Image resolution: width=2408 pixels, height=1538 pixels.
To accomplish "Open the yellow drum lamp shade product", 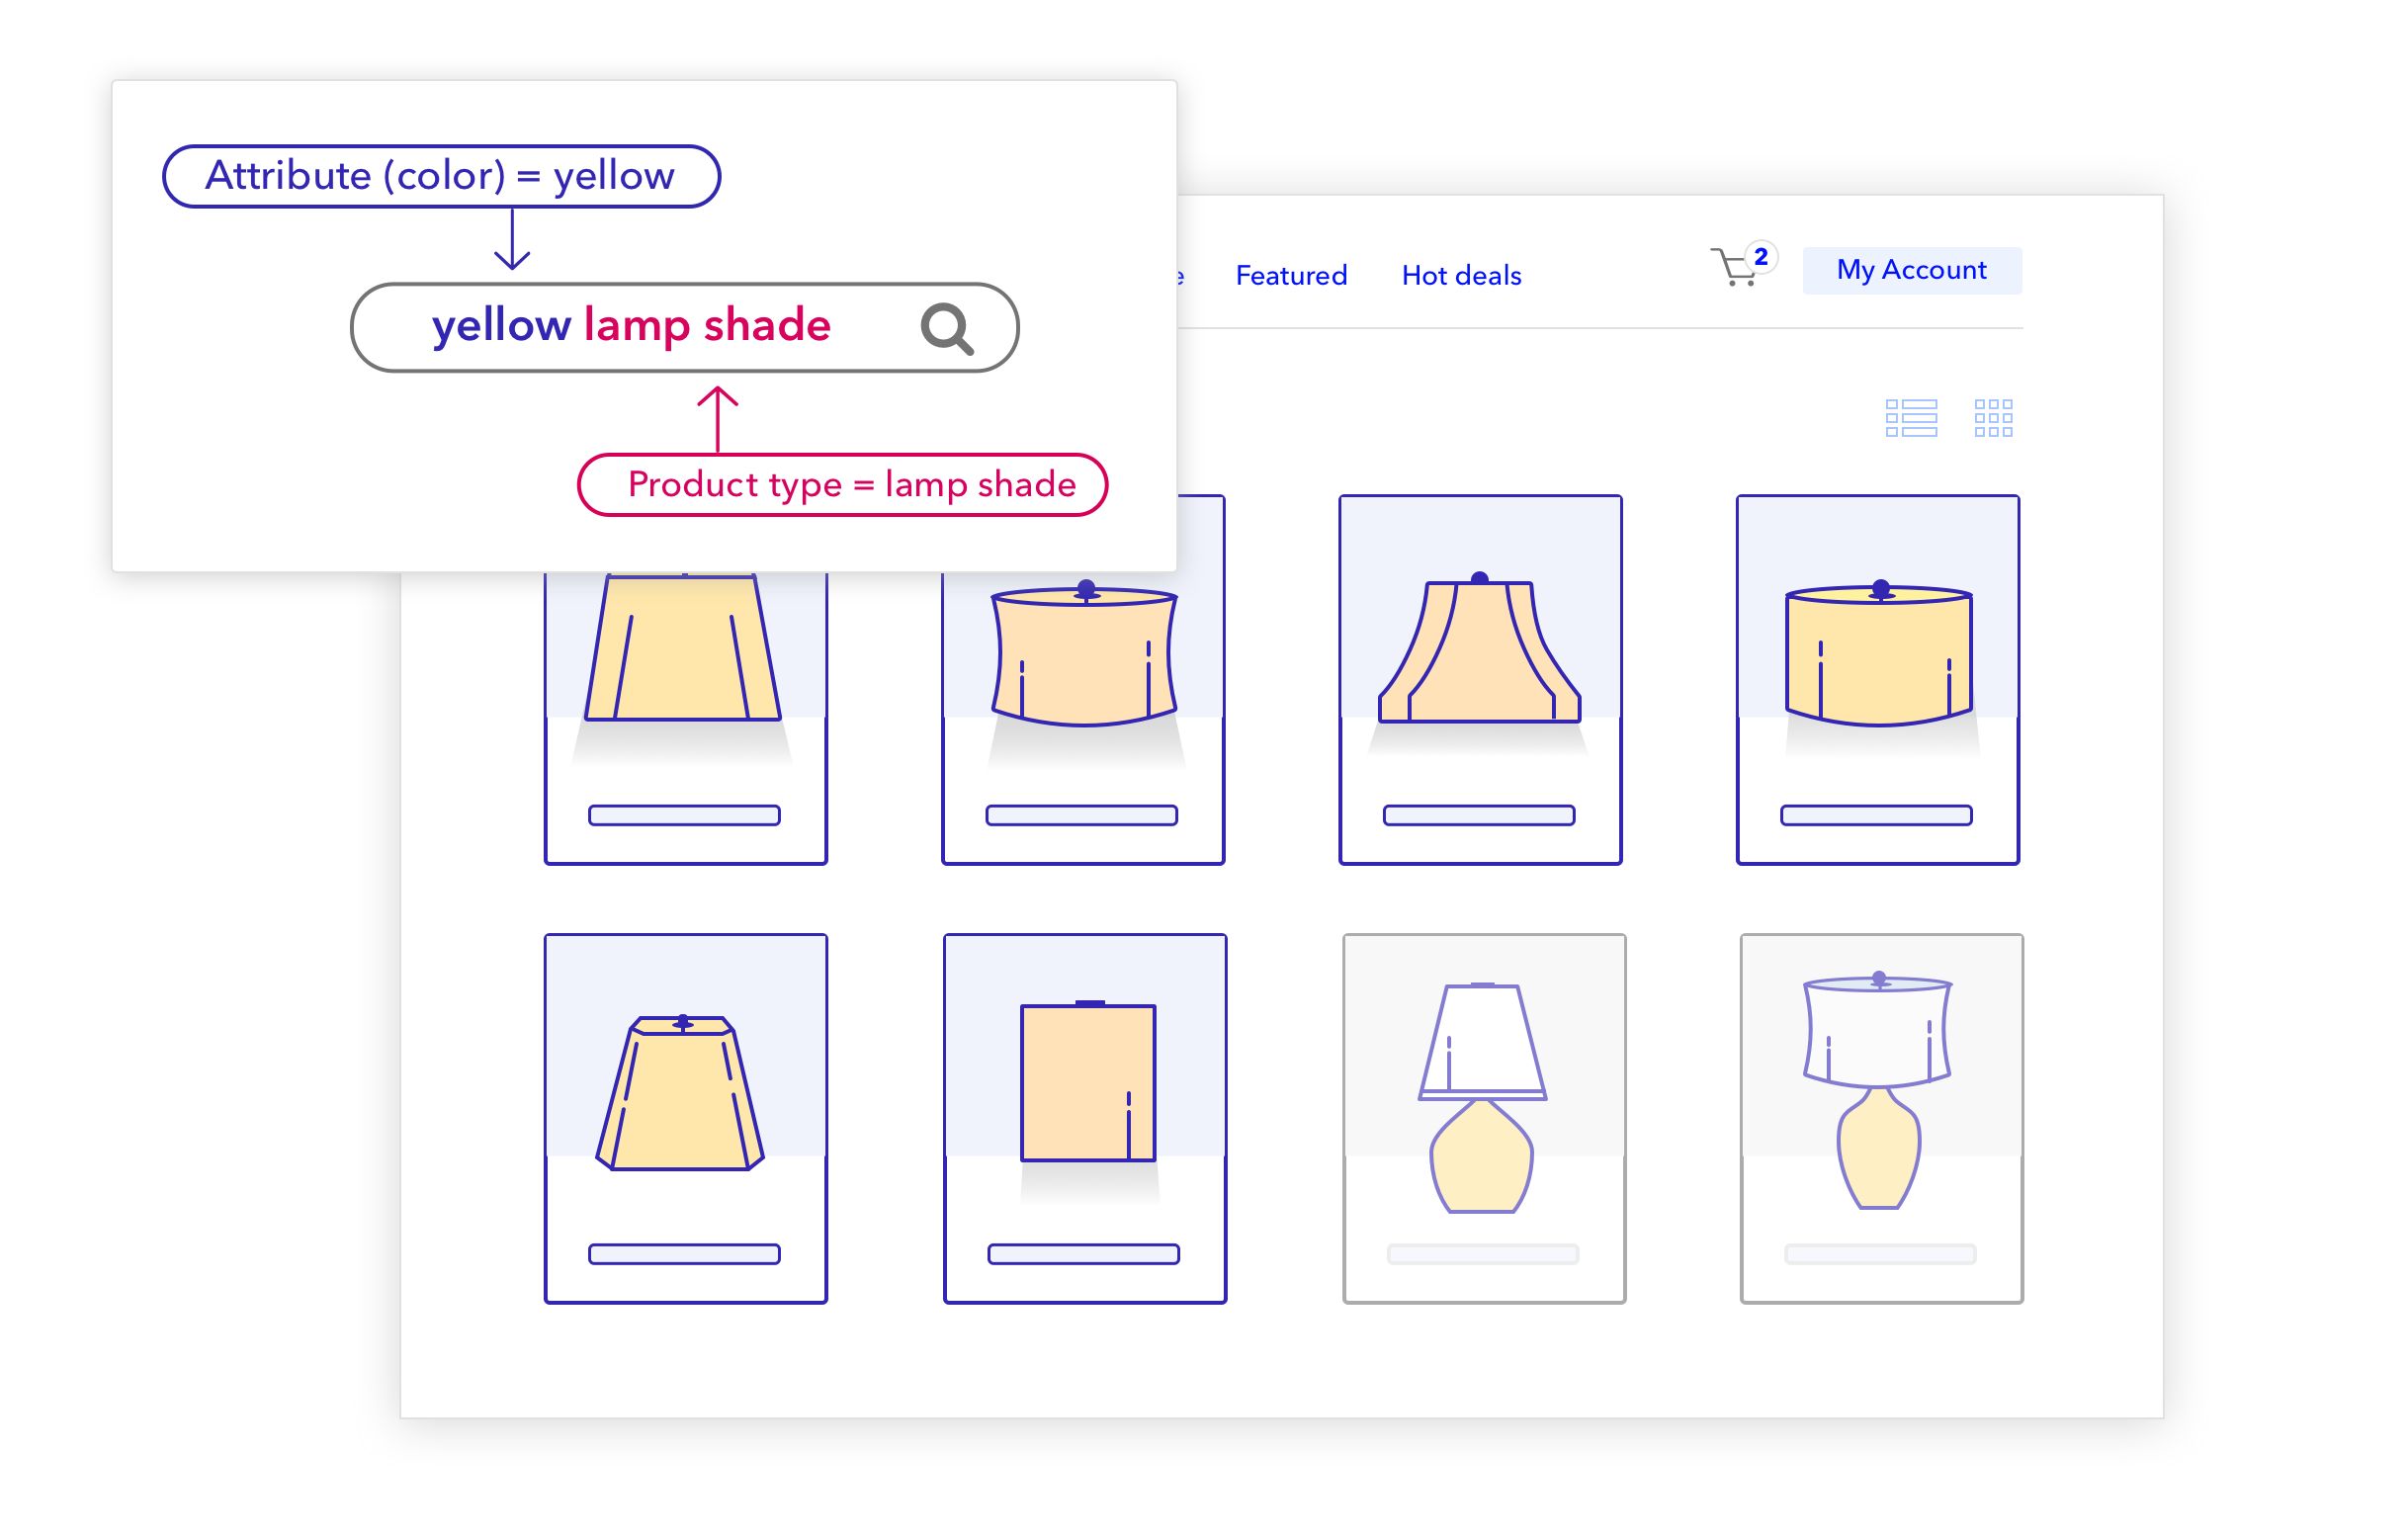I will [x=1877, y=680].
